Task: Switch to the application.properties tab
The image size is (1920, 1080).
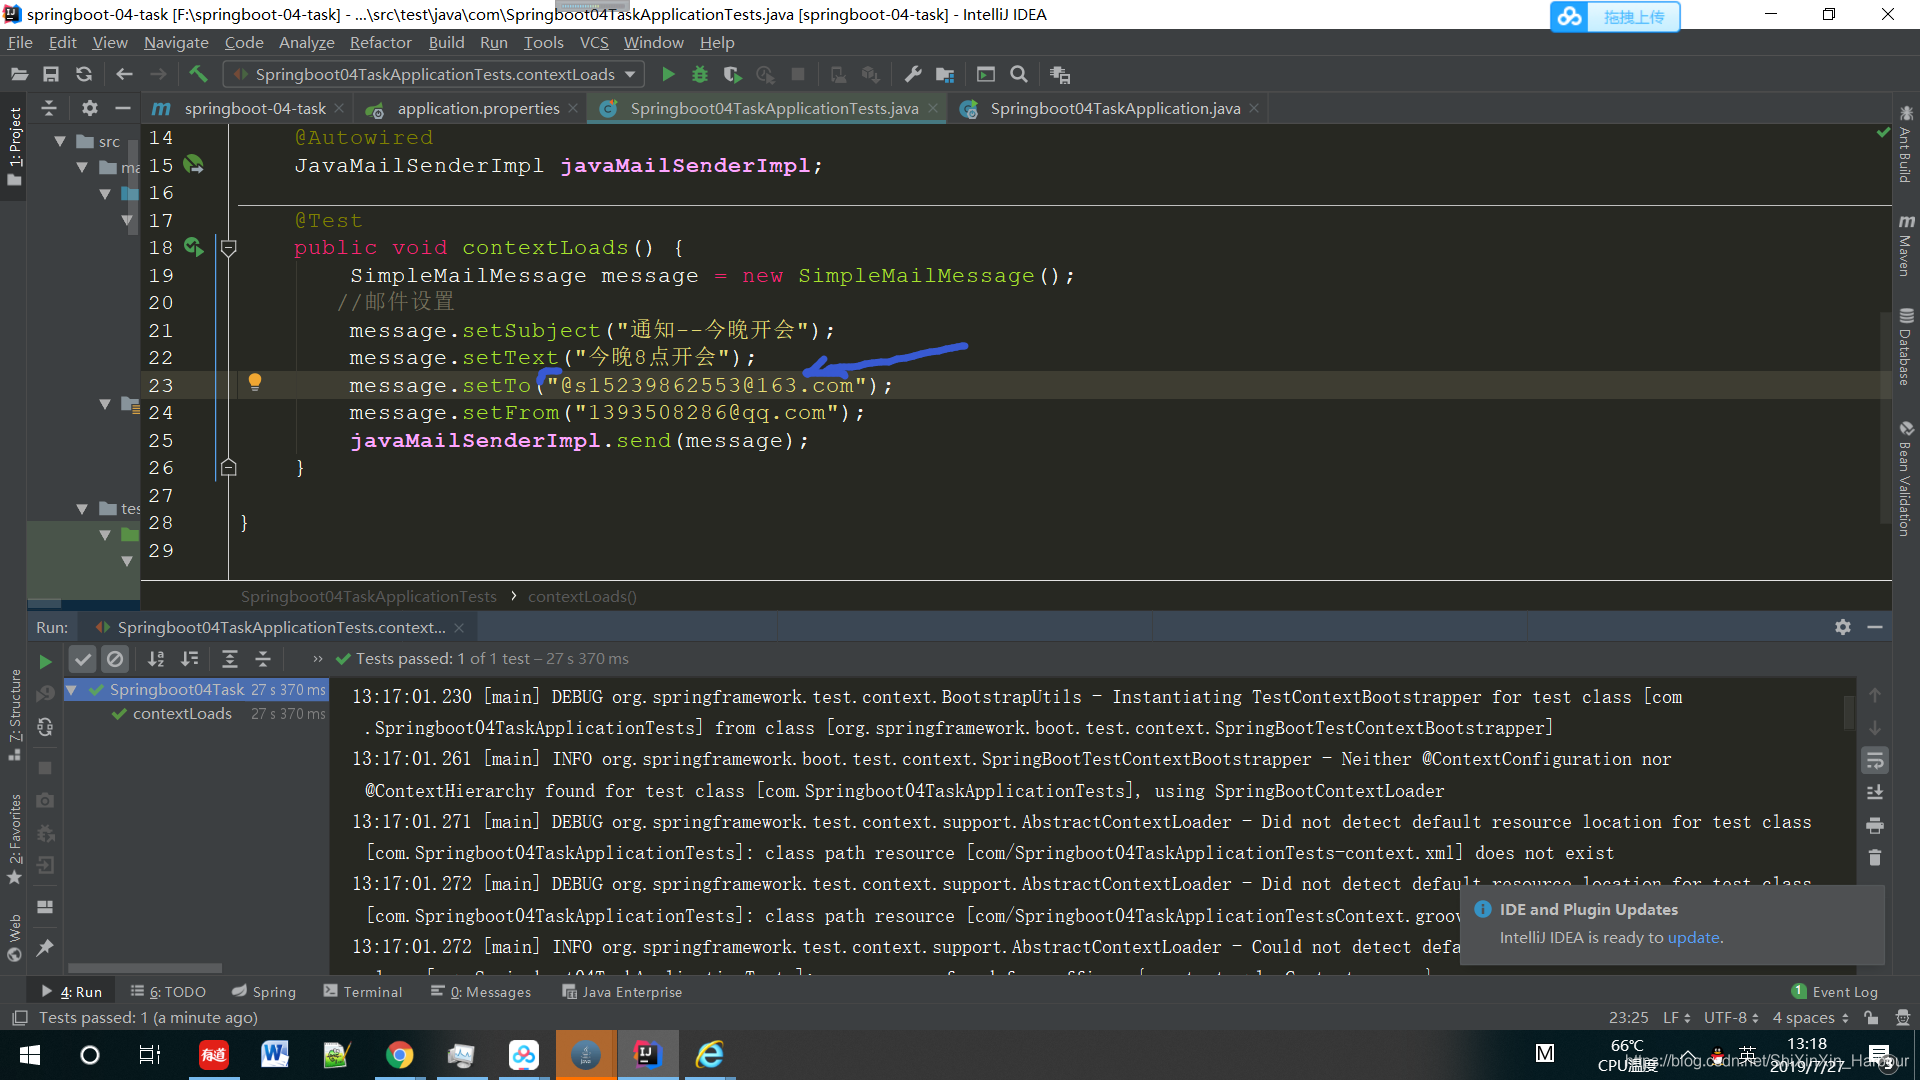Action: pyautogui.click(x=477, y=108)
